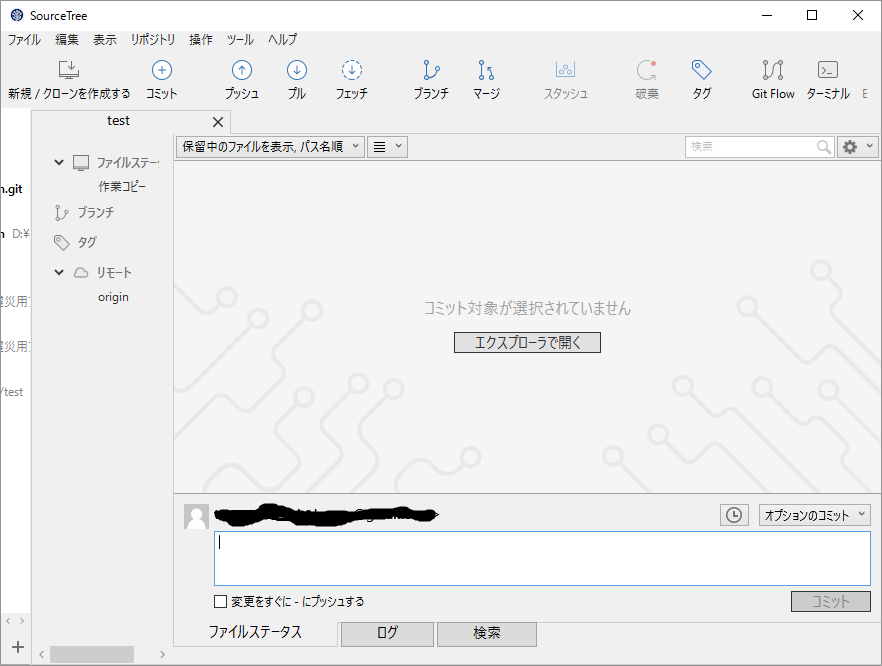The height and width of the screenshot is (666, 882).
Task: Click the Discard (破棄) toolbar icon
Action: [647, 70]
